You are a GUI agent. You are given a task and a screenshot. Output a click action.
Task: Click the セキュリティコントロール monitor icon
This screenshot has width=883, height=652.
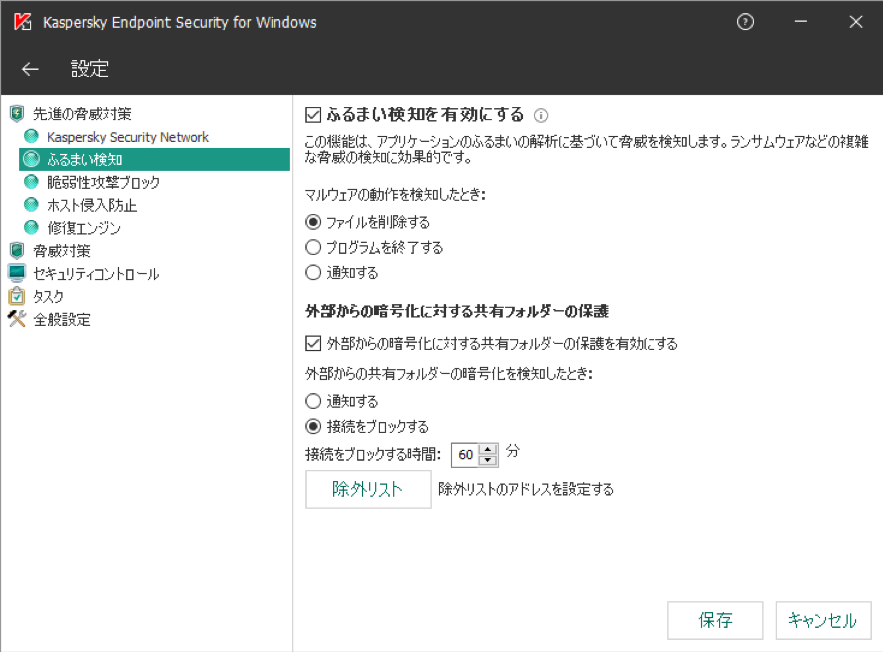(x=17, y=273)
